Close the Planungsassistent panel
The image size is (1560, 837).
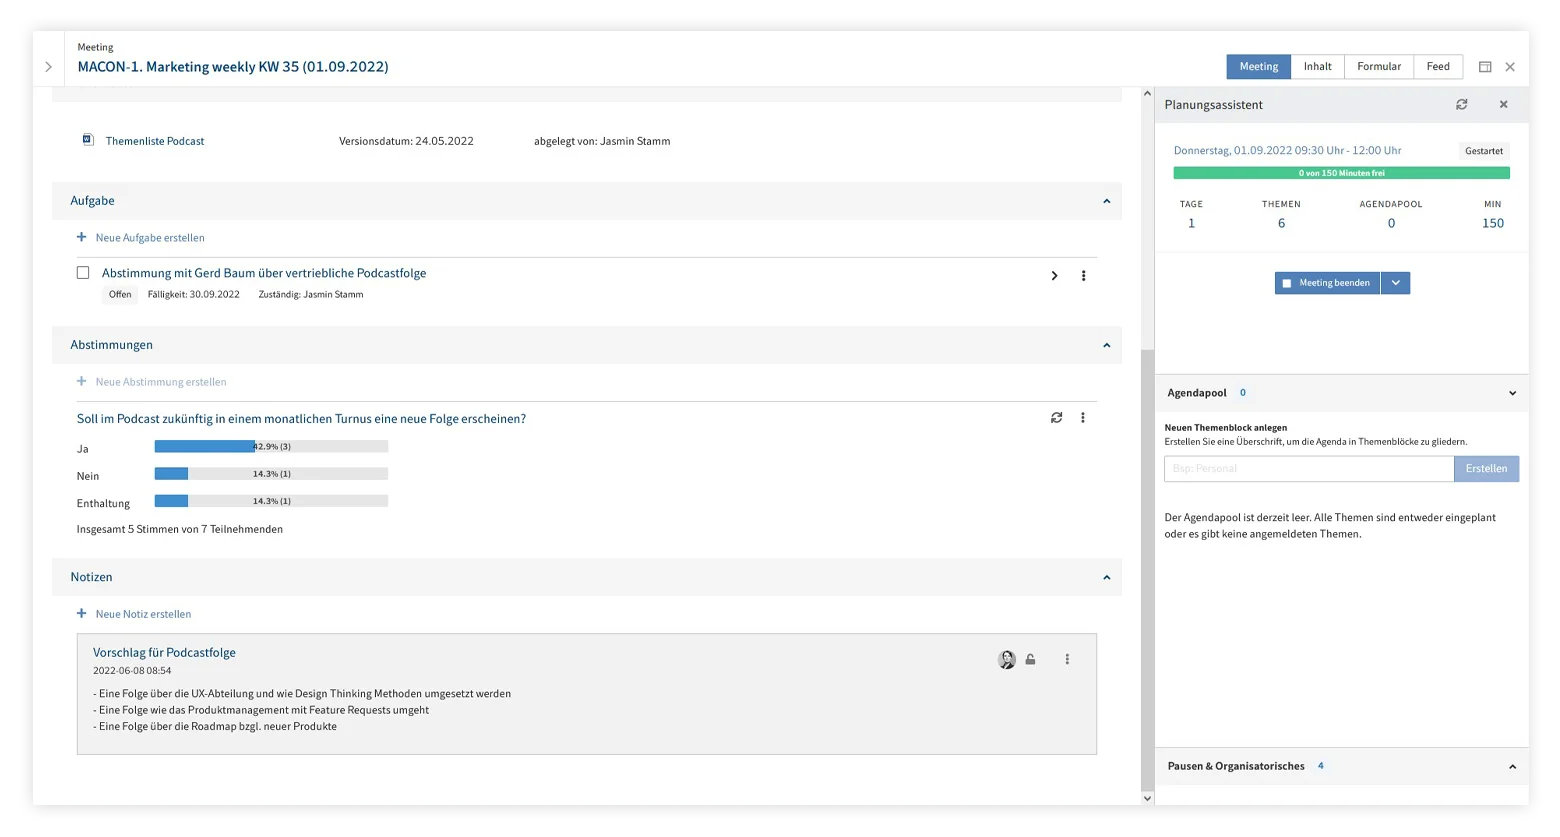click(x=1503, y=105)
